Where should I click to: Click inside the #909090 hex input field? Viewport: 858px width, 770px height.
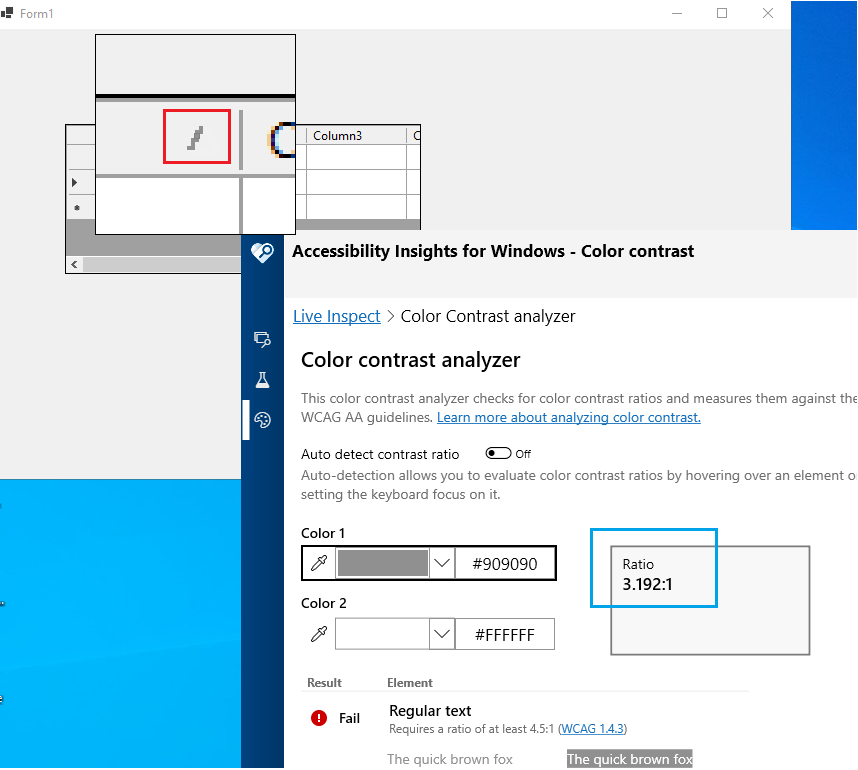click(505, 562)
